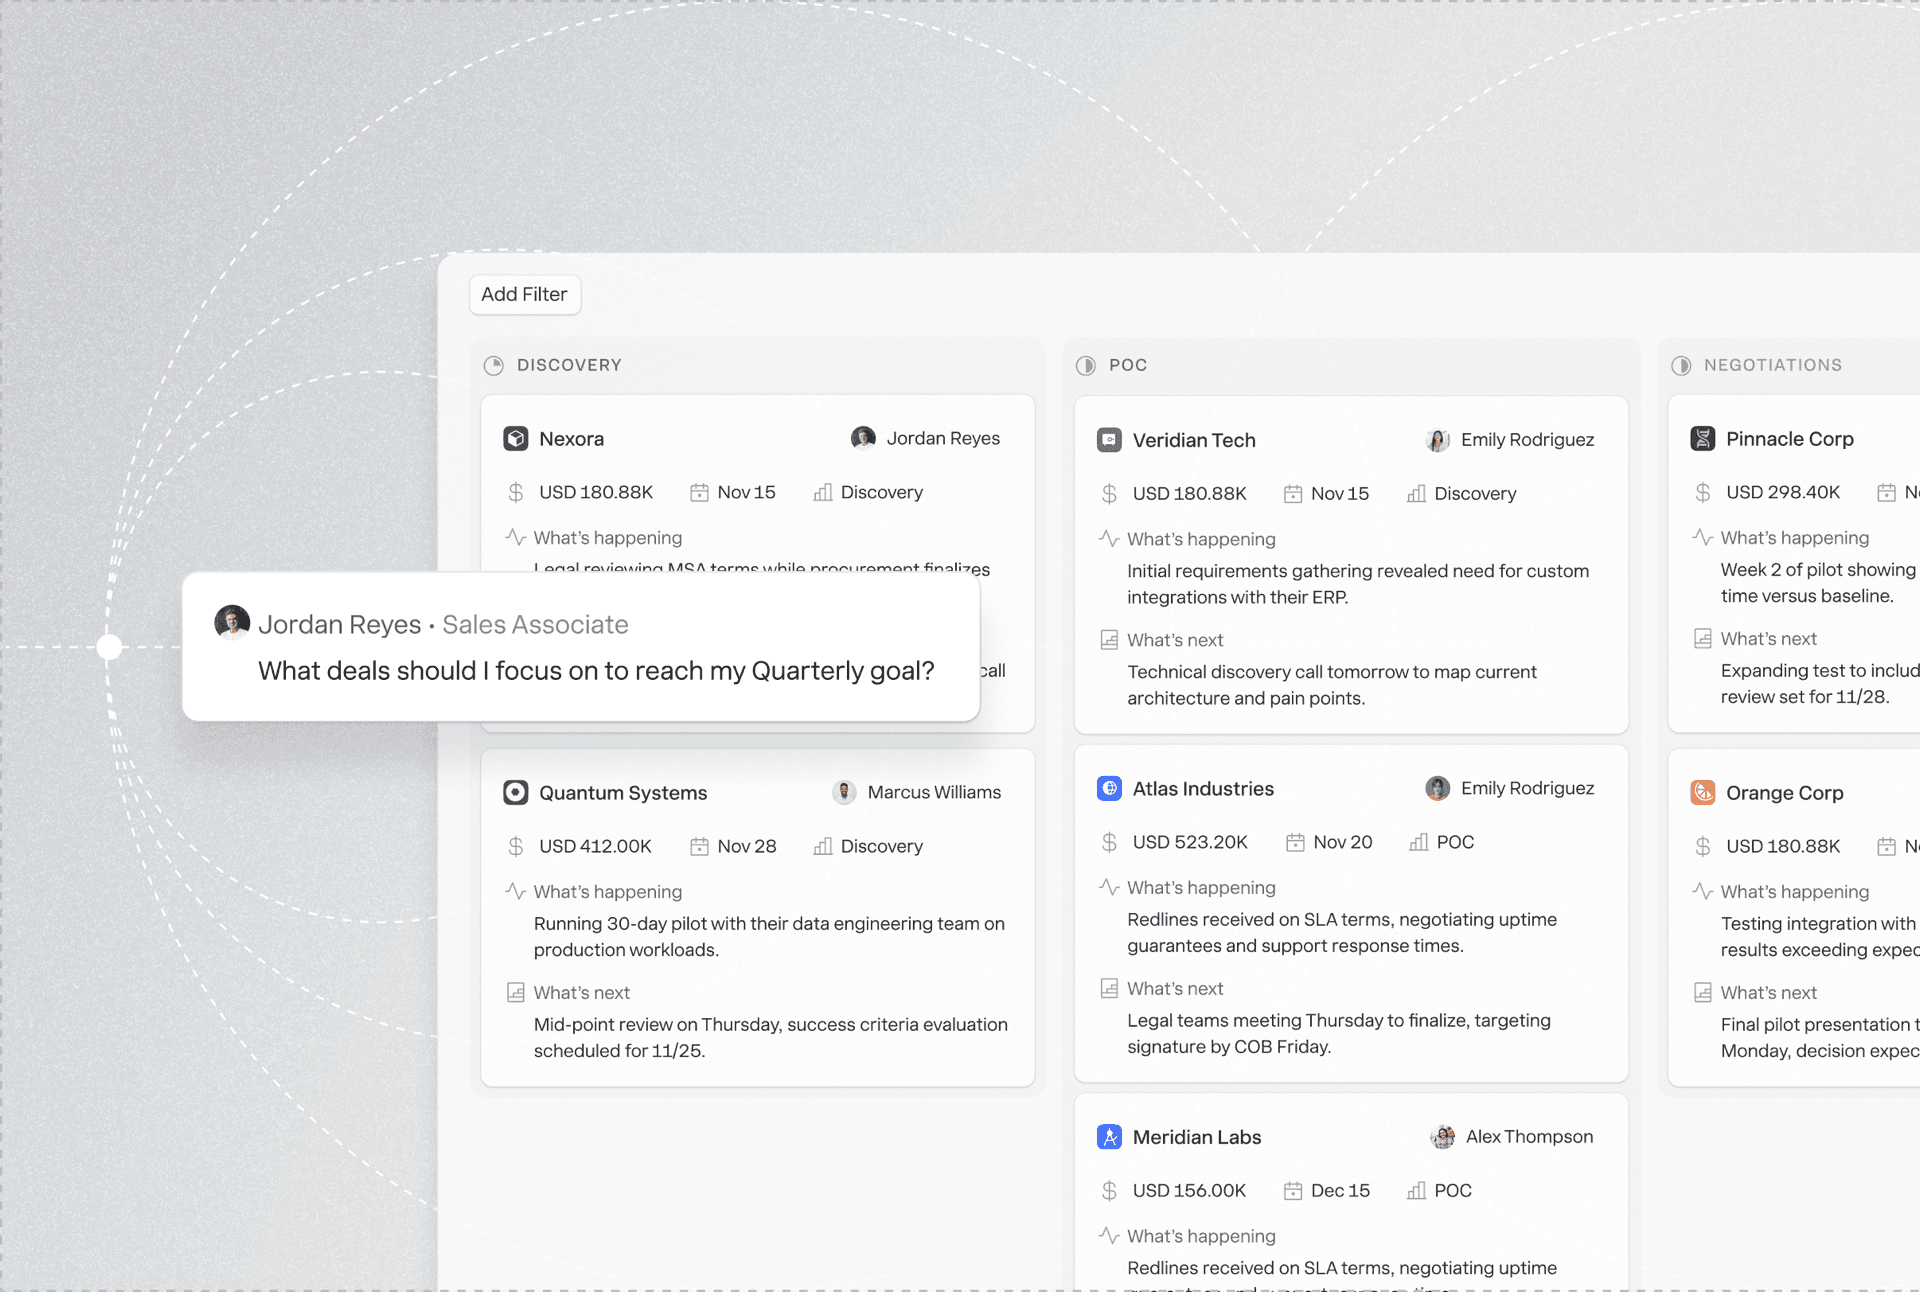Image resolution: width=1920 pixels, height=1292 pixels.
Task: Click USD 412.00K amount
Action: pyautogui.click(x=595, y=846)
